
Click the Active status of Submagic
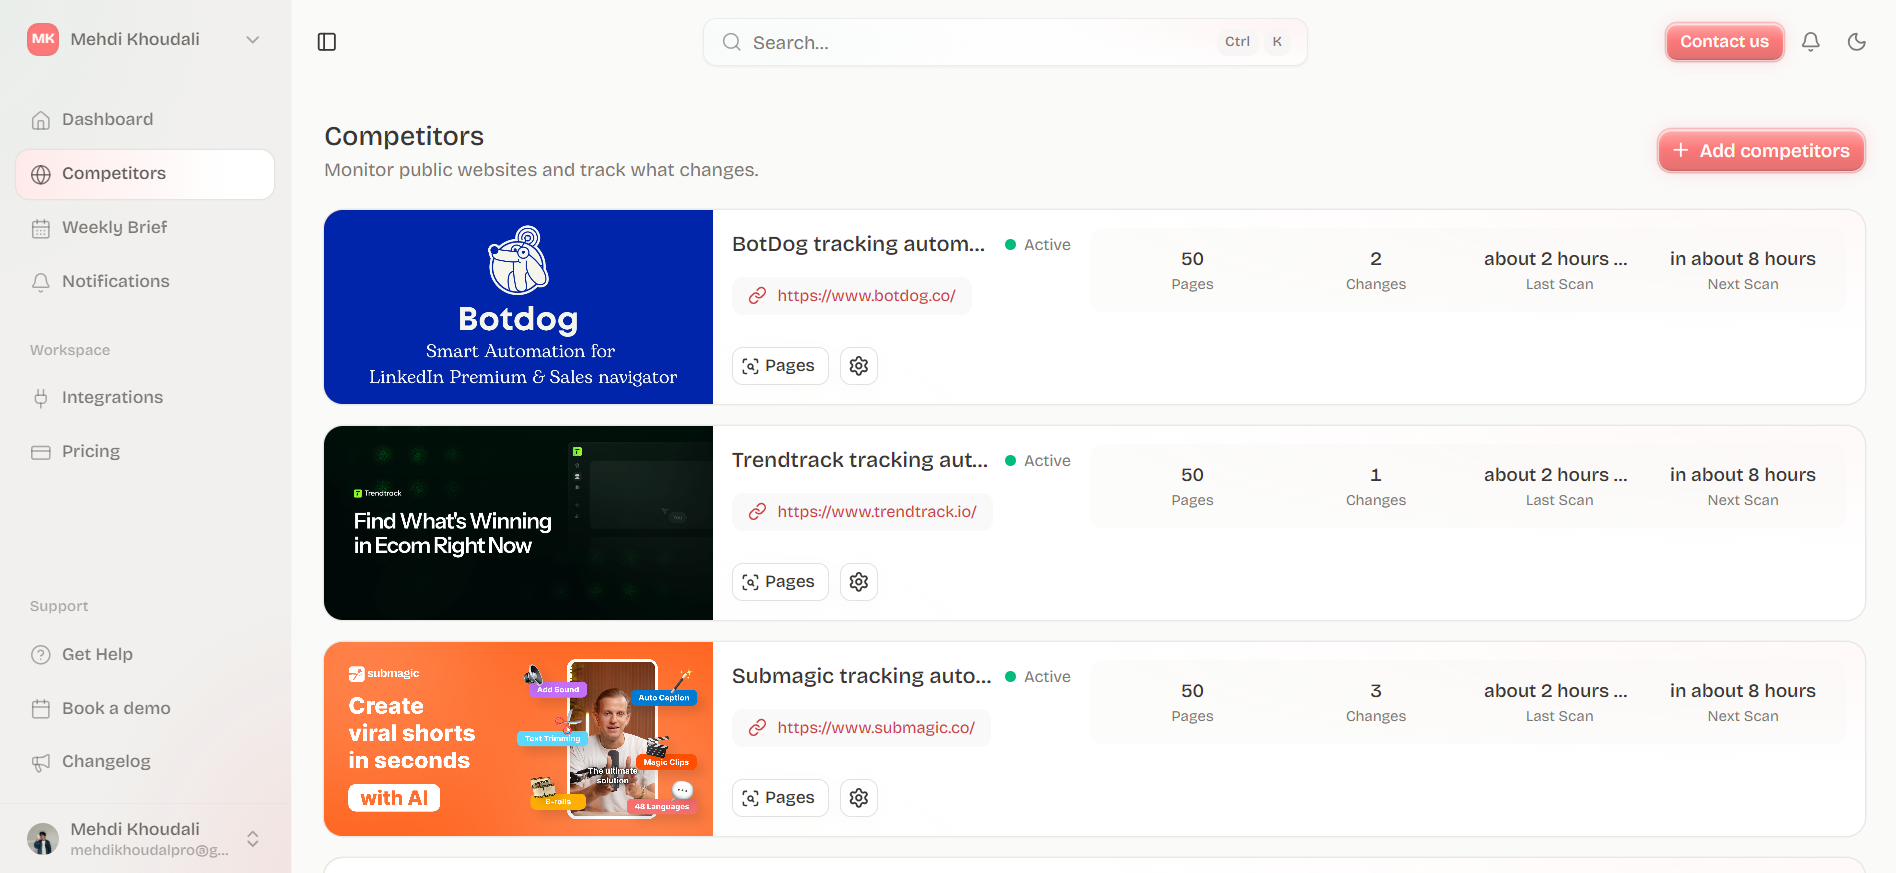[1038, 677]
